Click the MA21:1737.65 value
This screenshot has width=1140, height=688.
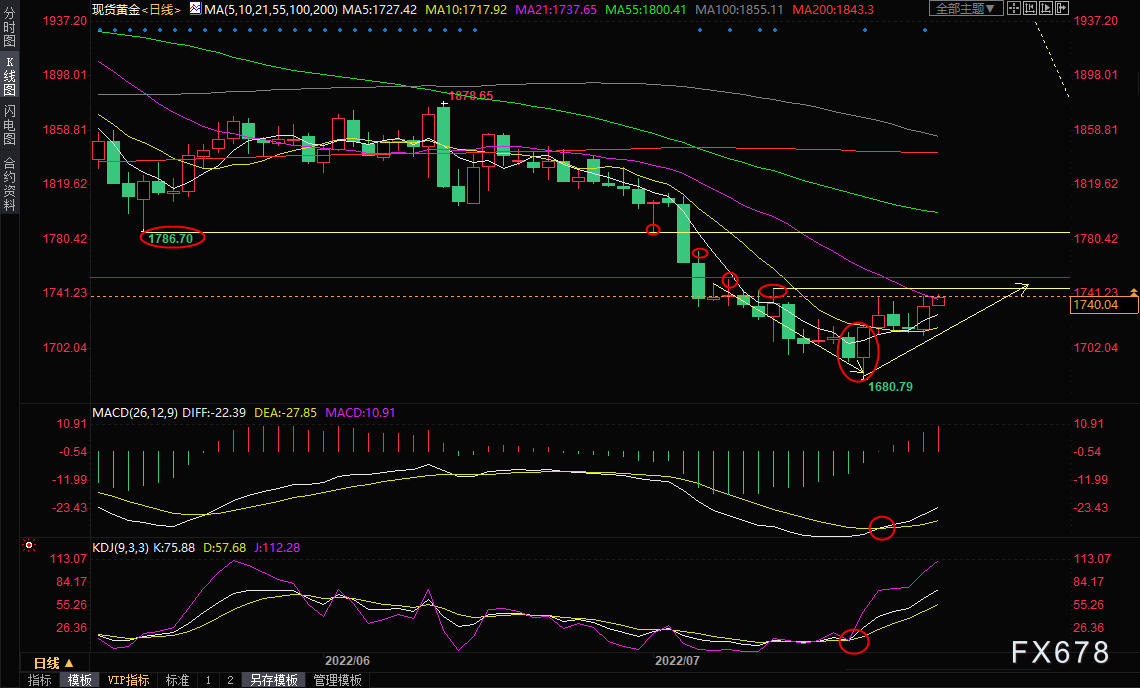pyautogui.click(x=556, y=9)
